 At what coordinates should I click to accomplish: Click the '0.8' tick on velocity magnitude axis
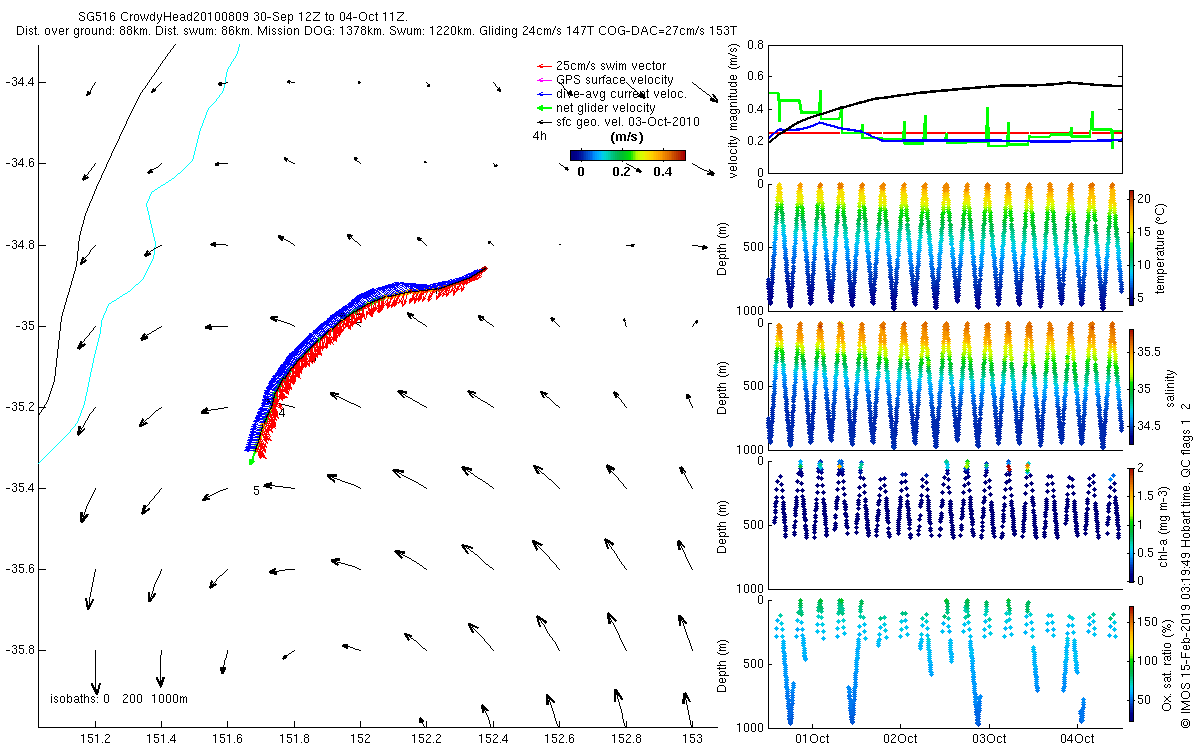(755, 45)
